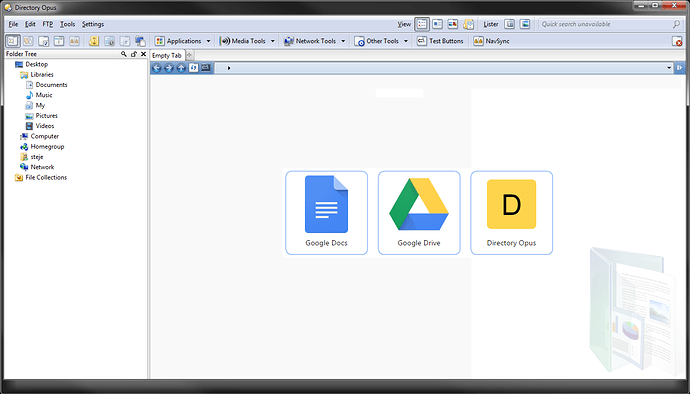
Task: Click the magnifier icon in the quick search box
Action: tap(676, 24)
